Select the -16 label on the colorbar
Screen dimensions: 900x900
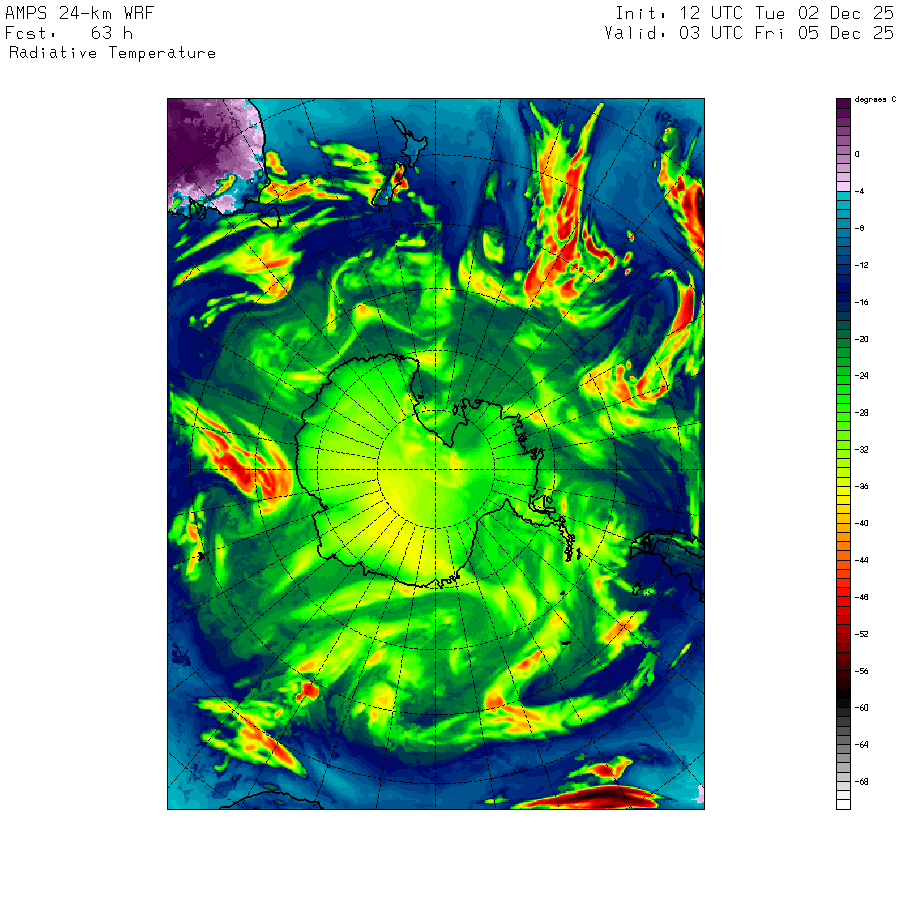pos(861,302)
